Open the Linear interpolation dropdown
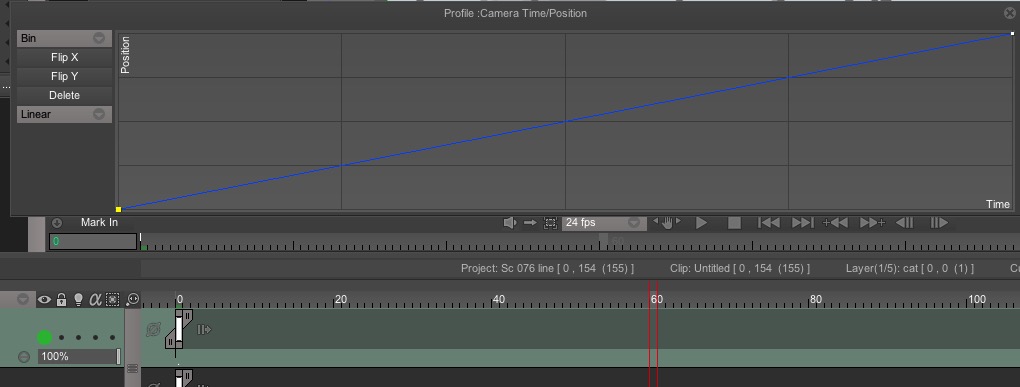Screen dimensions: 1020x387 [64, 114]
